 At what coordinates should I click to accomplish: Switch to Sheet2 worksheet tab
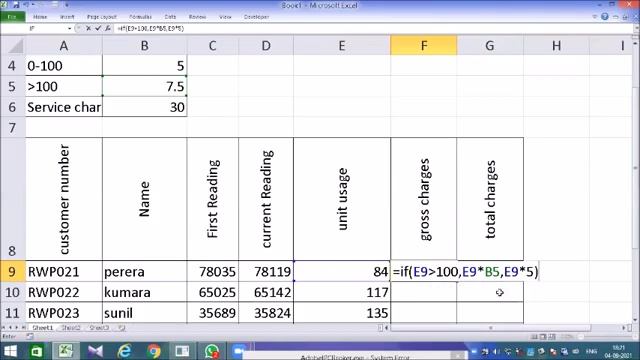pyautogui.click(x=71, y=327)
